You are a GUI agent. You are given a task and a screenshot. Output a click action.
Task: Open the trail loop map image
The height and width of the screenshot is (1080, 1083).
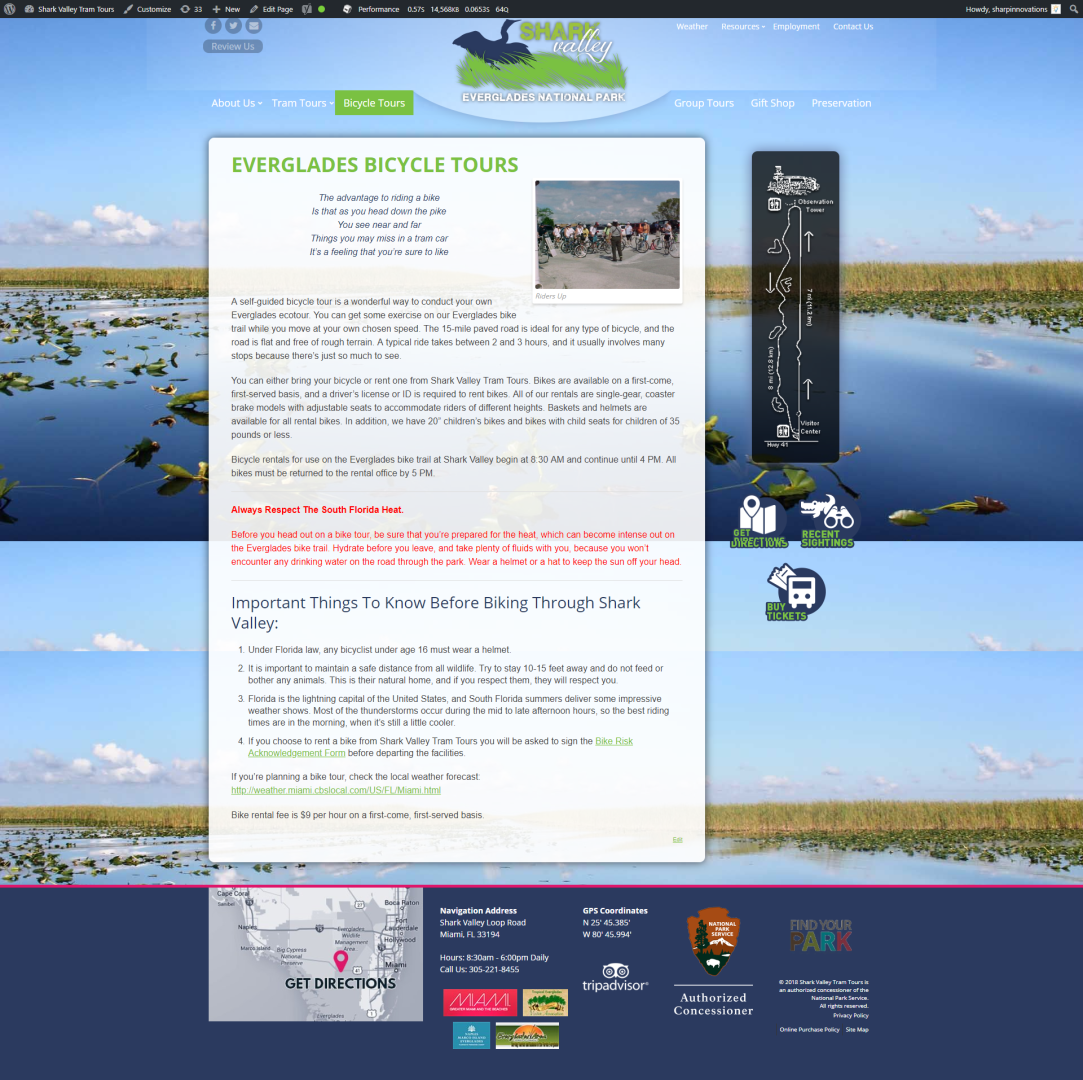pos(795,307)
